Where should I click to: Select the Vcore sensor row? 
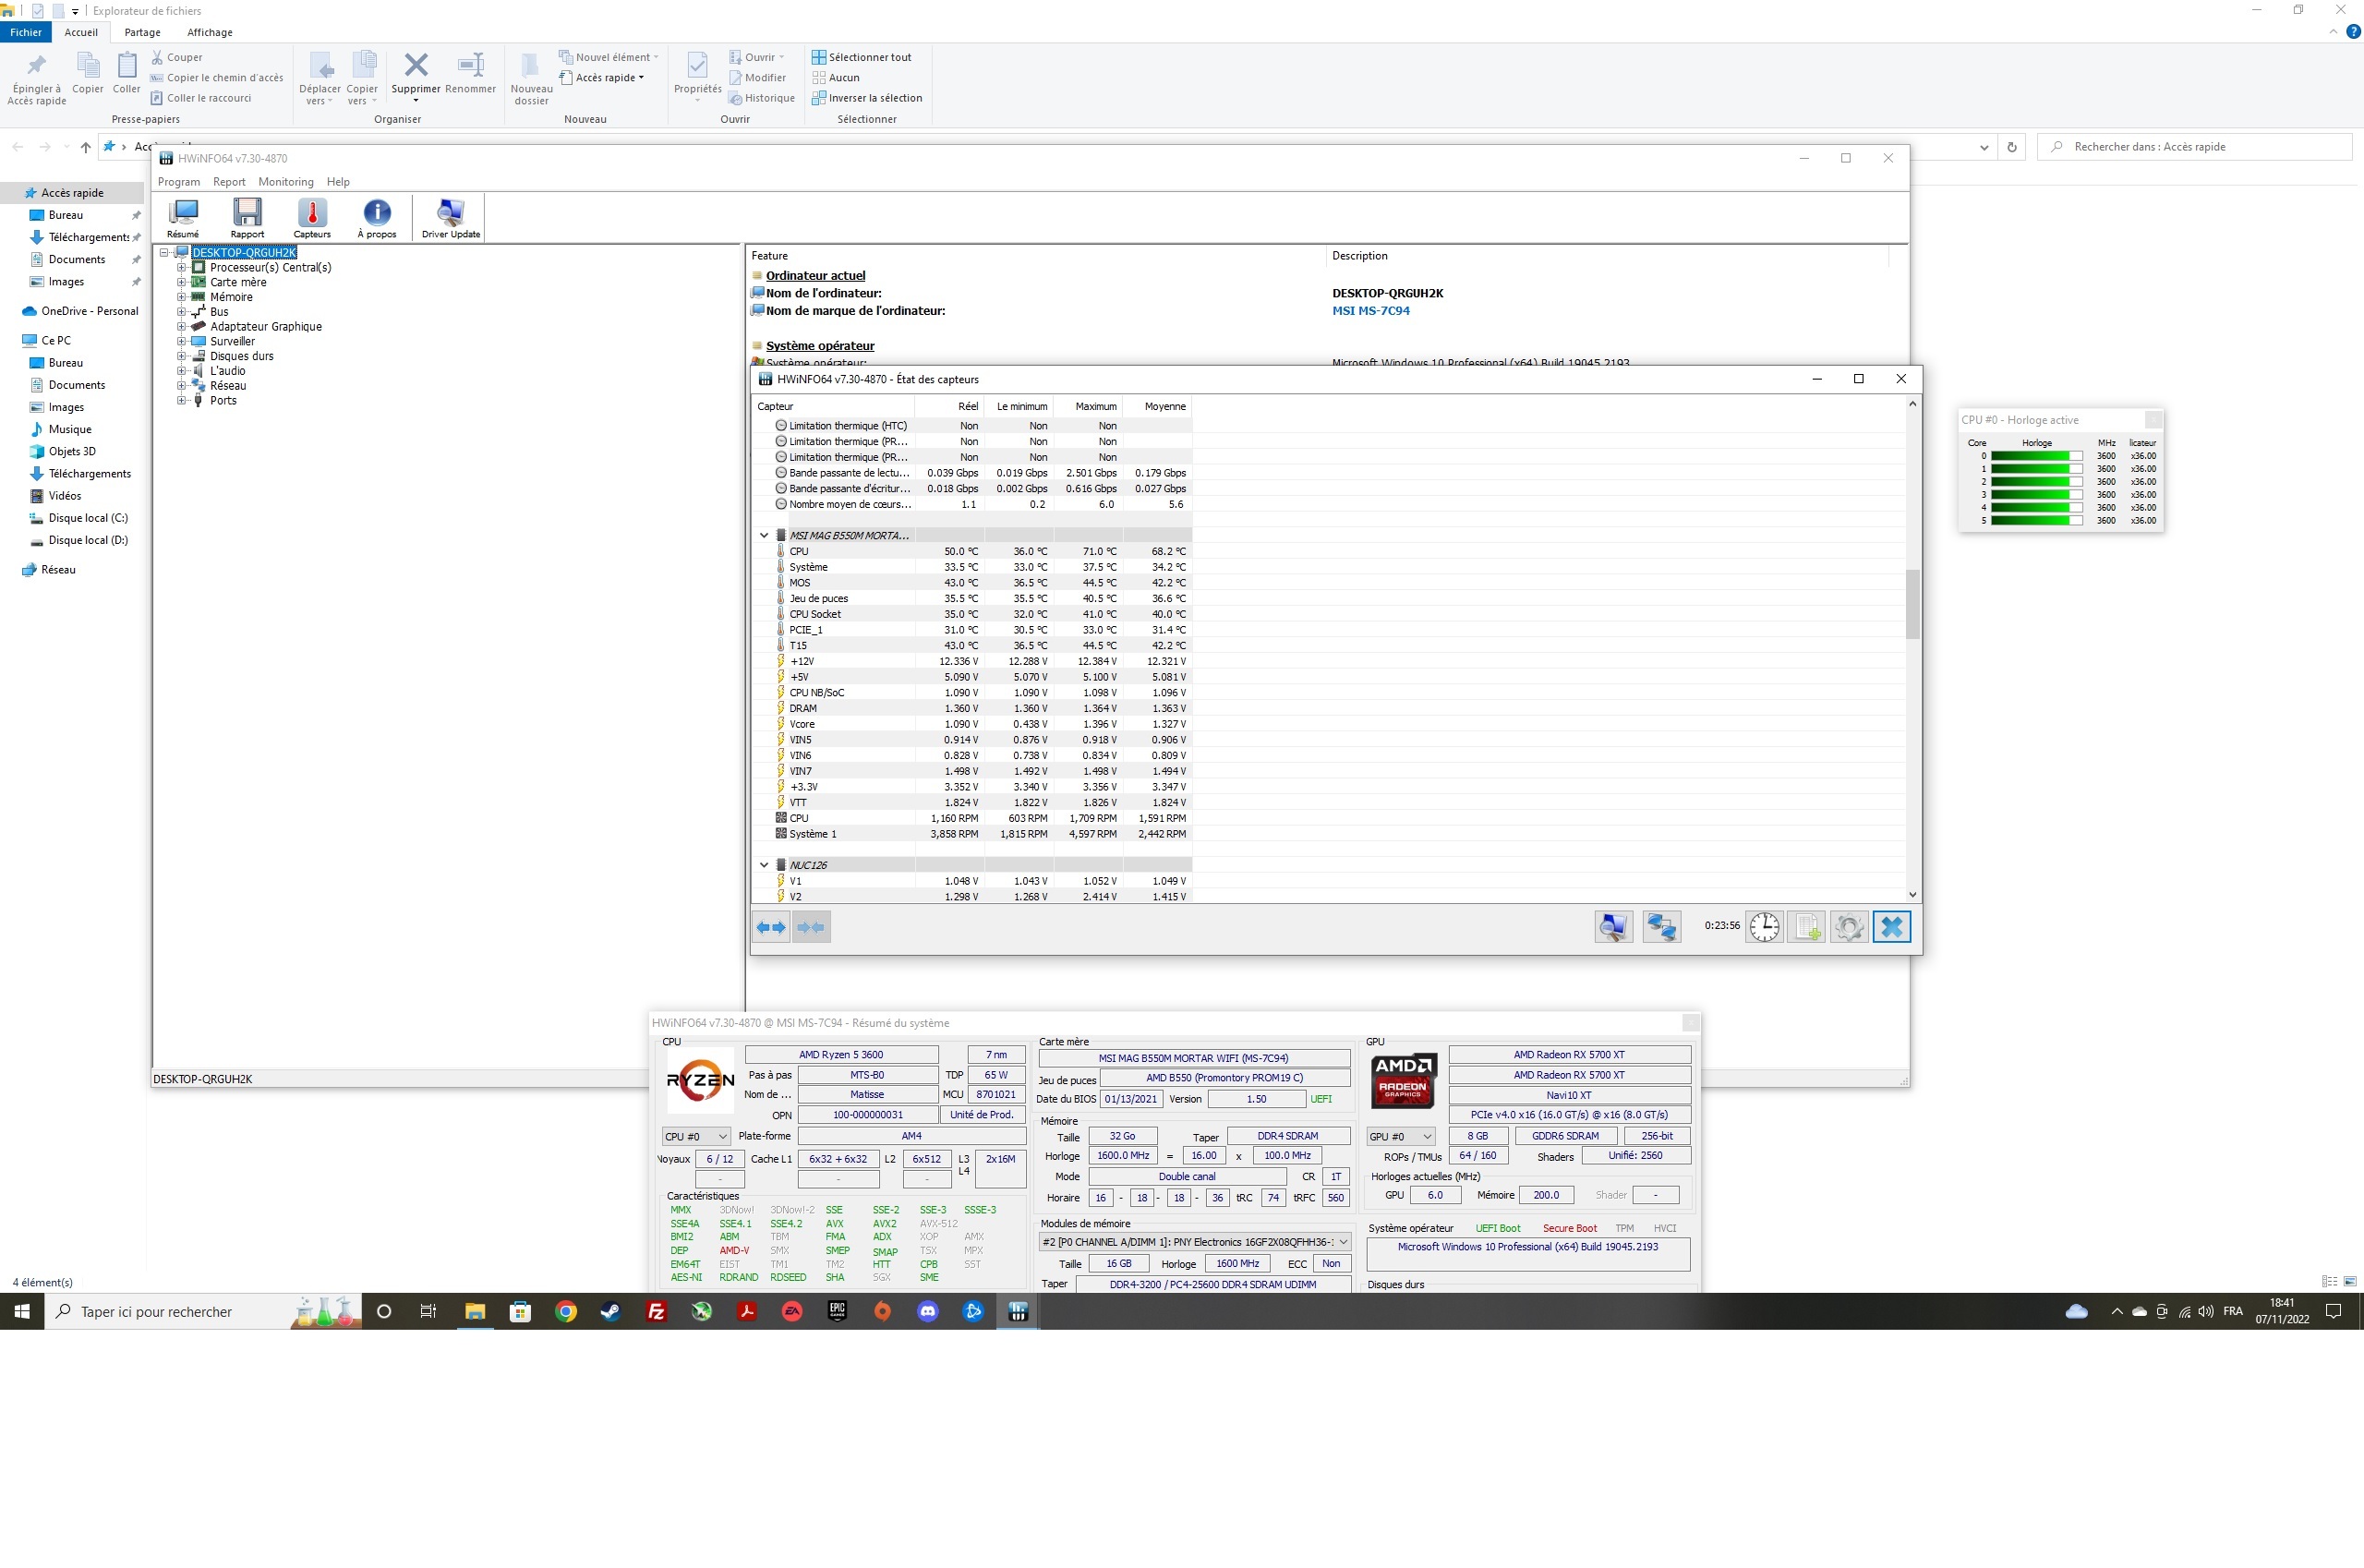972,724
